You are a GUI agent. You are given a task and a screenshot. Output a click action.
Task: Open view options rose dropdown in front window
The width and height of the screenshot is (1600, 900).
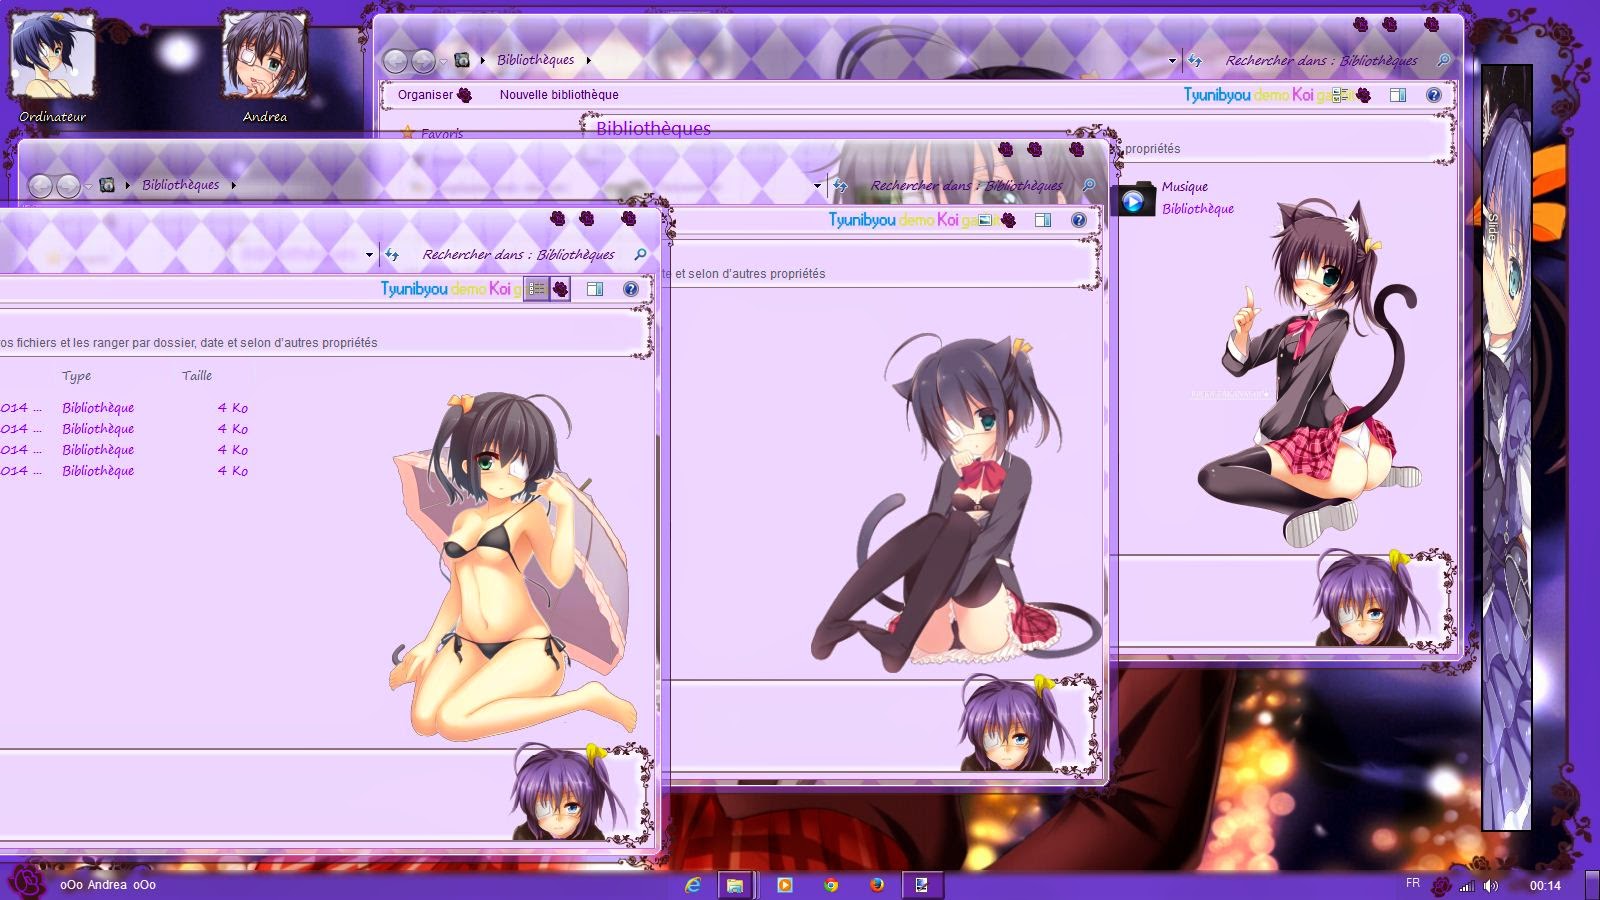click(560, 289)
